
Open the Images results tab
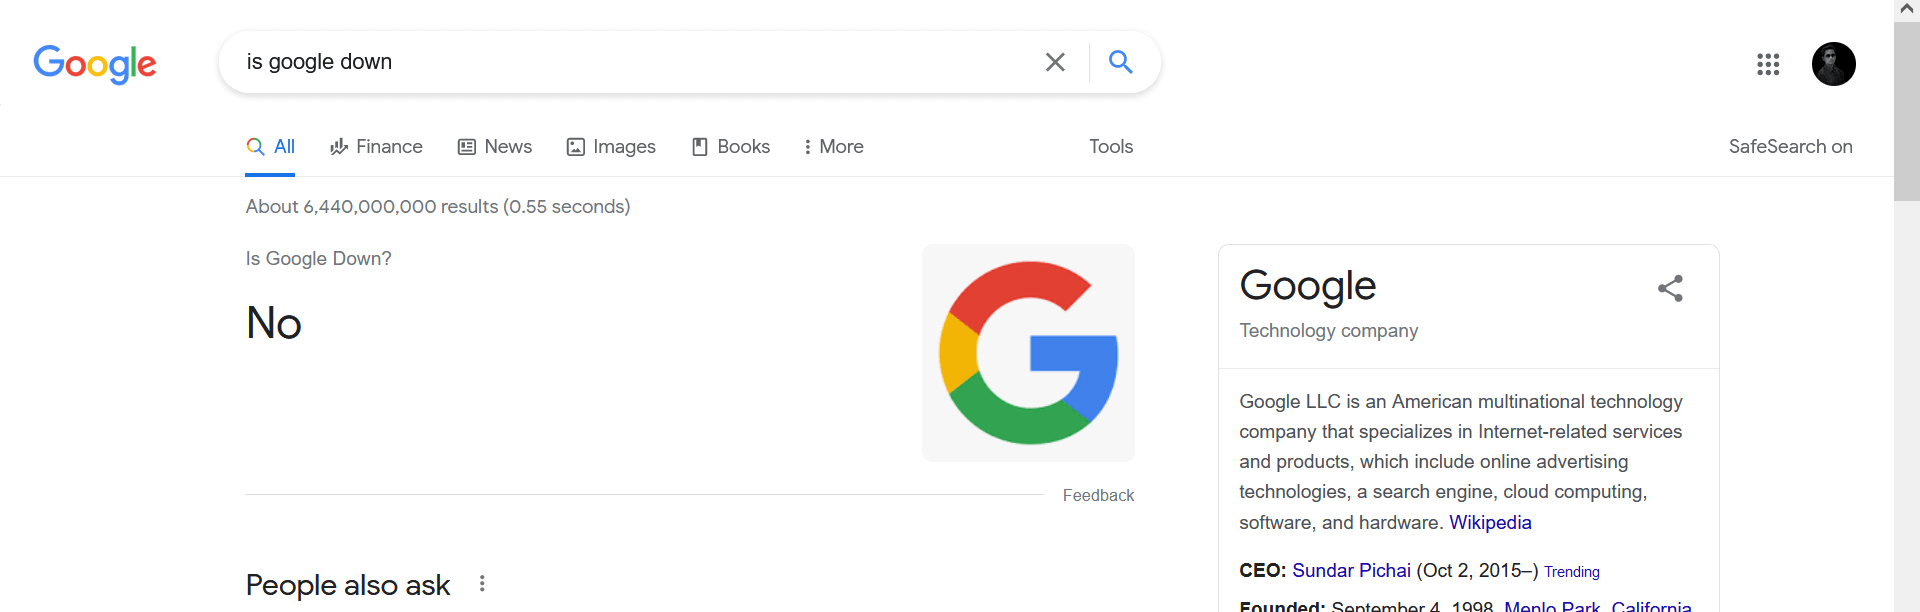(x=611, y=146)
